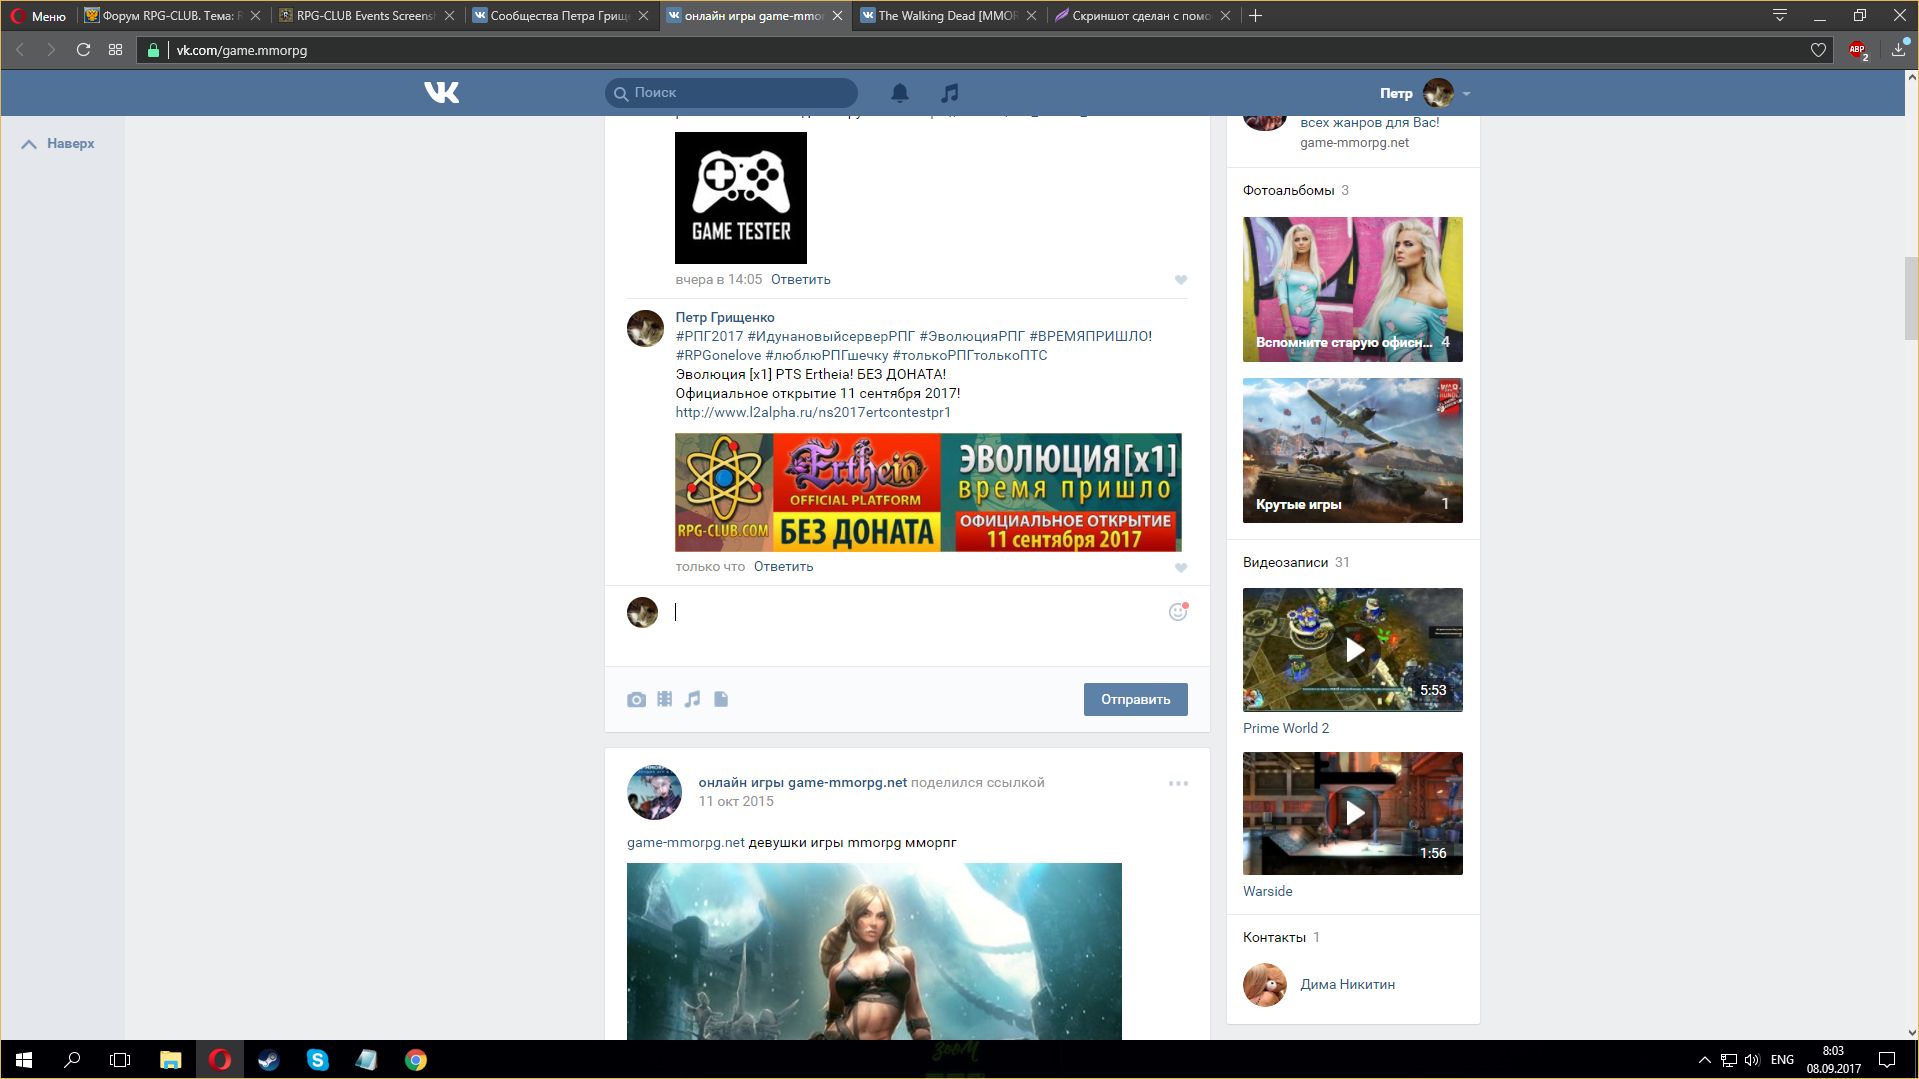Open the three-dots post options menu
The height and width of the screenshot is (1079, 1919).
tap(1178, 783)
